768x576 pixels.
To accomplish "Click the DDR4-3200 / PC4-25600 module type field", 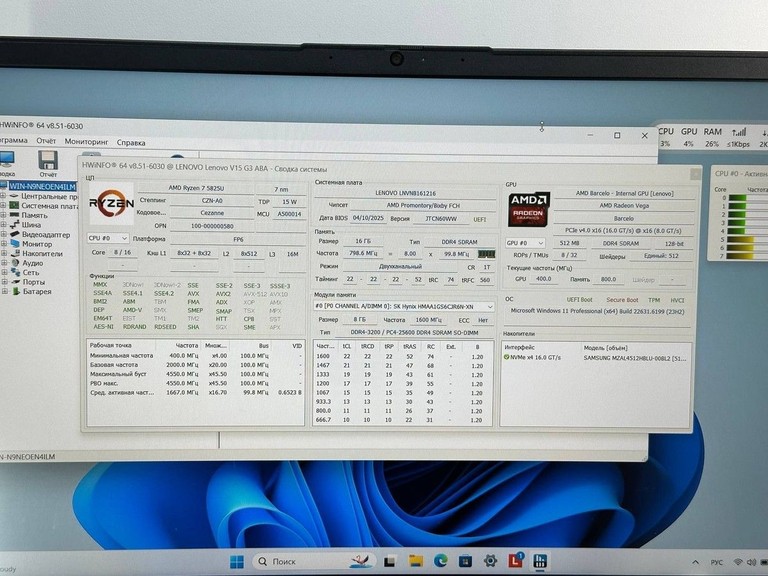I will click(x=414, y=333).
